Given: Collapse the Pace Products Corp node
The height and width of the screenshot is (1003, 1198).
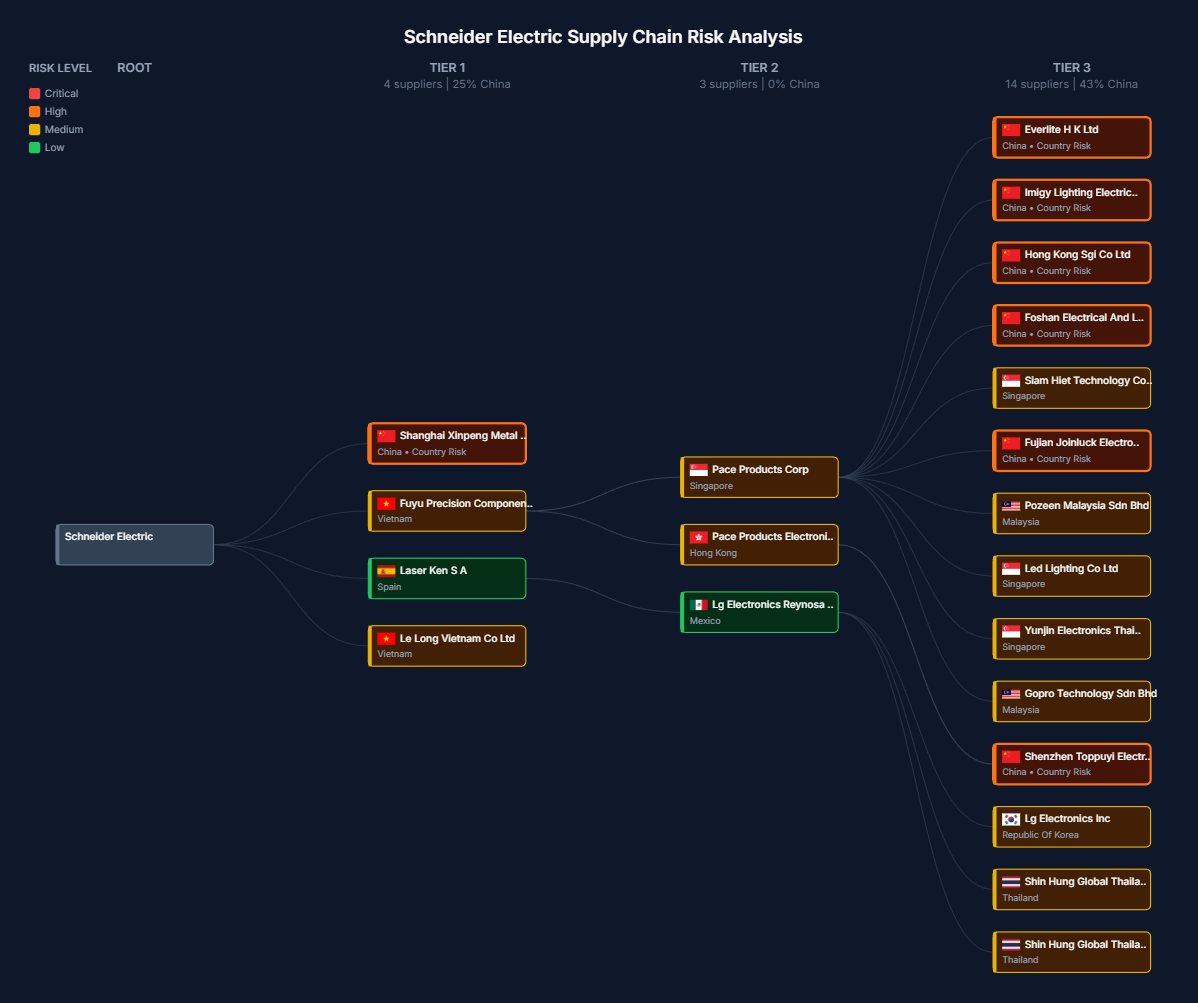Looking at the screenshot, I should point(759,477).
